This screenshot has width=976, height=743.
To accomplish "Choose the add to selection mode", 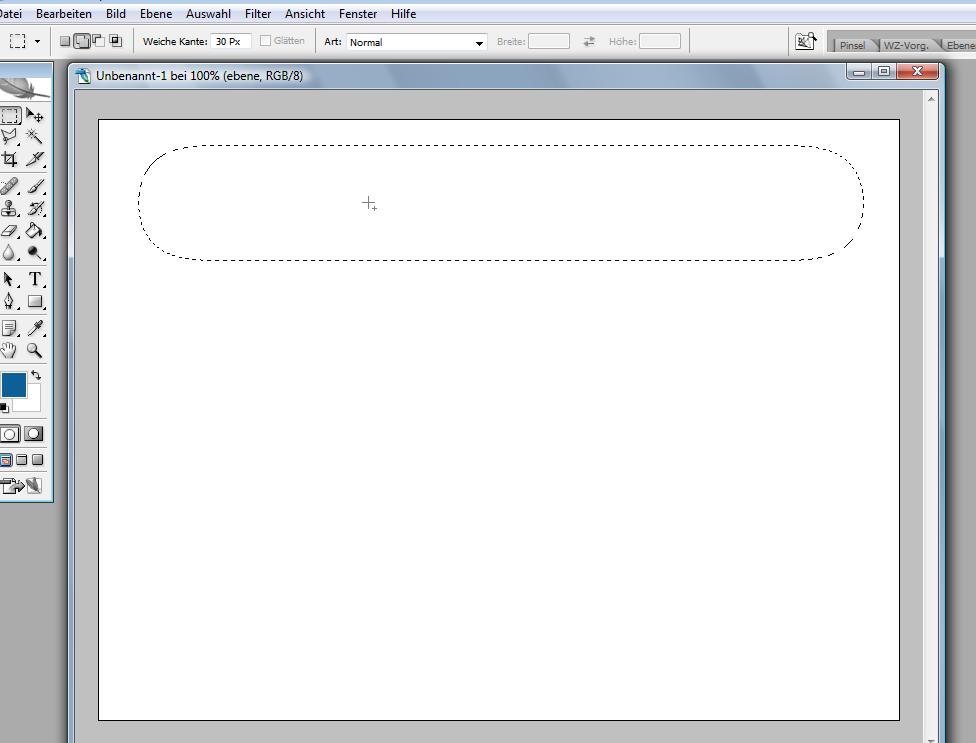I will [82, 41].
